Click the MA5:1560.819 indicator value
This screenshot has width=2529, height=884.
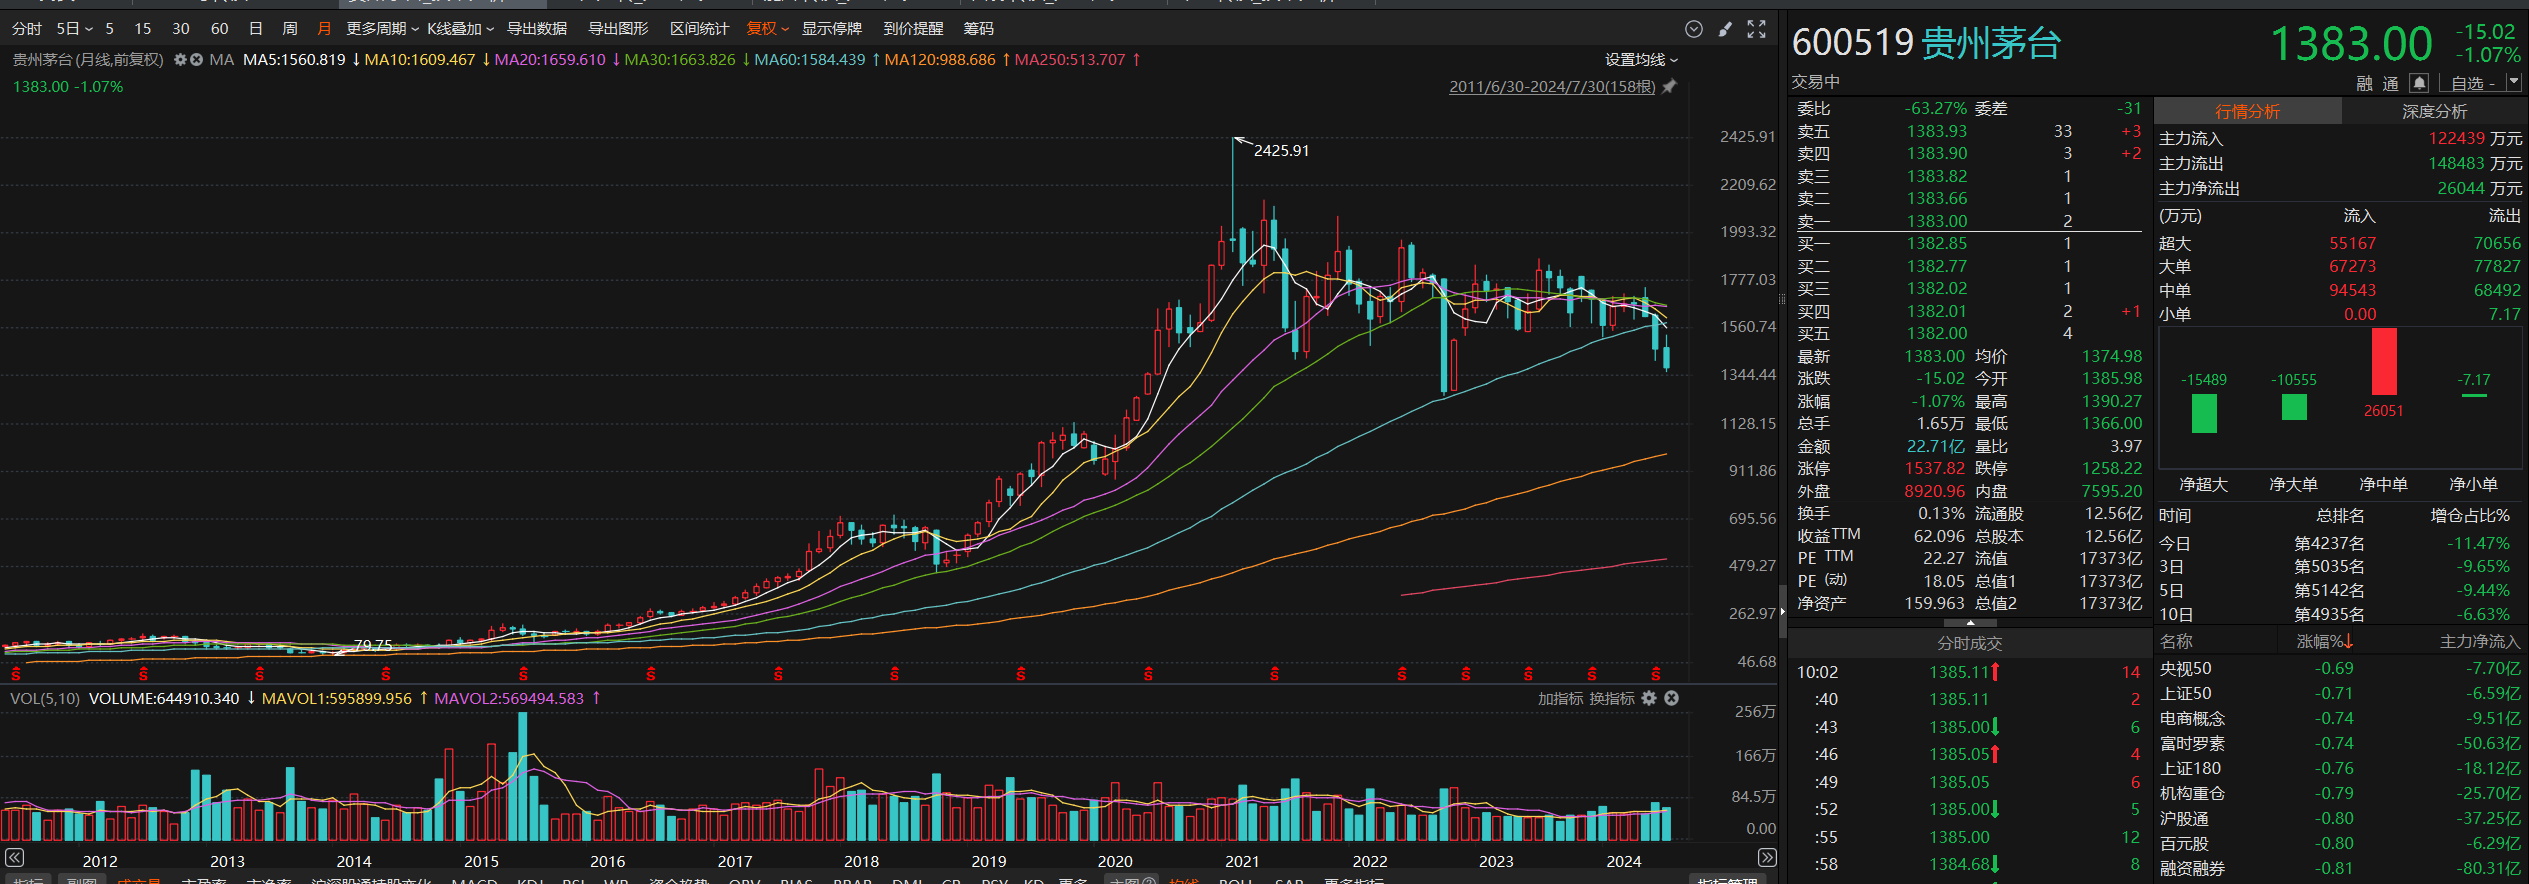(x=294, y=60)
